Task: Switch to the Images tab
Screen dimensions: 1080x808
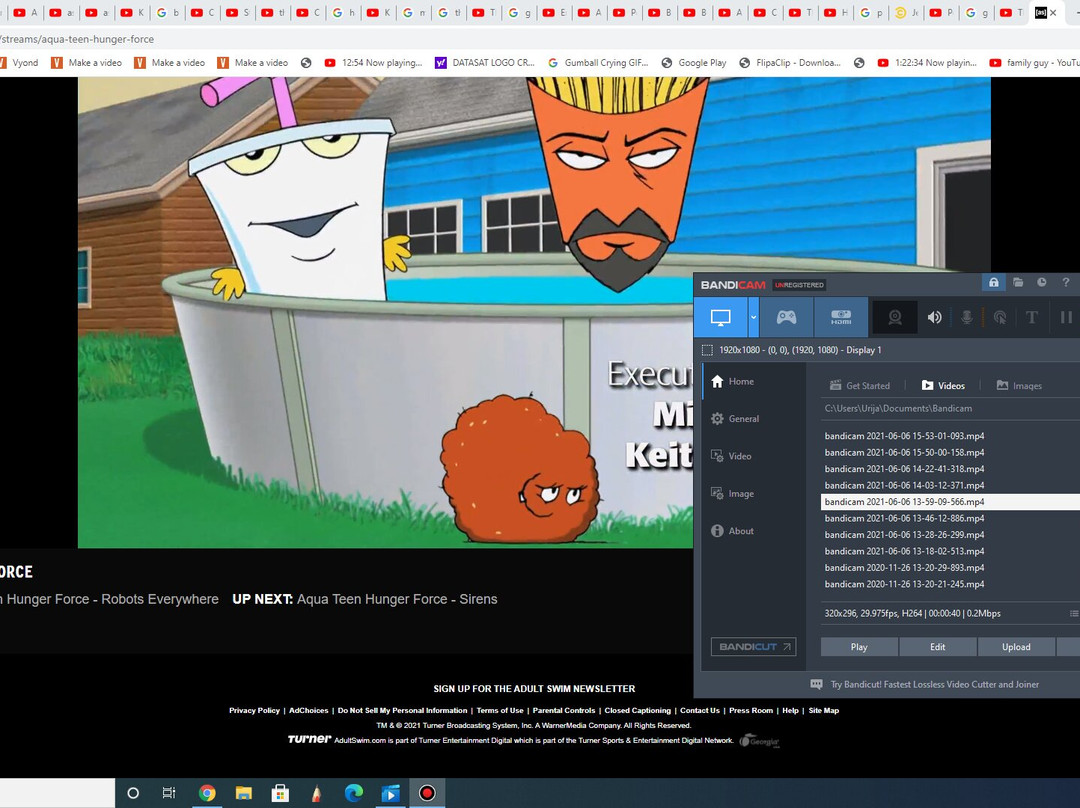Action: [1018, 385]
